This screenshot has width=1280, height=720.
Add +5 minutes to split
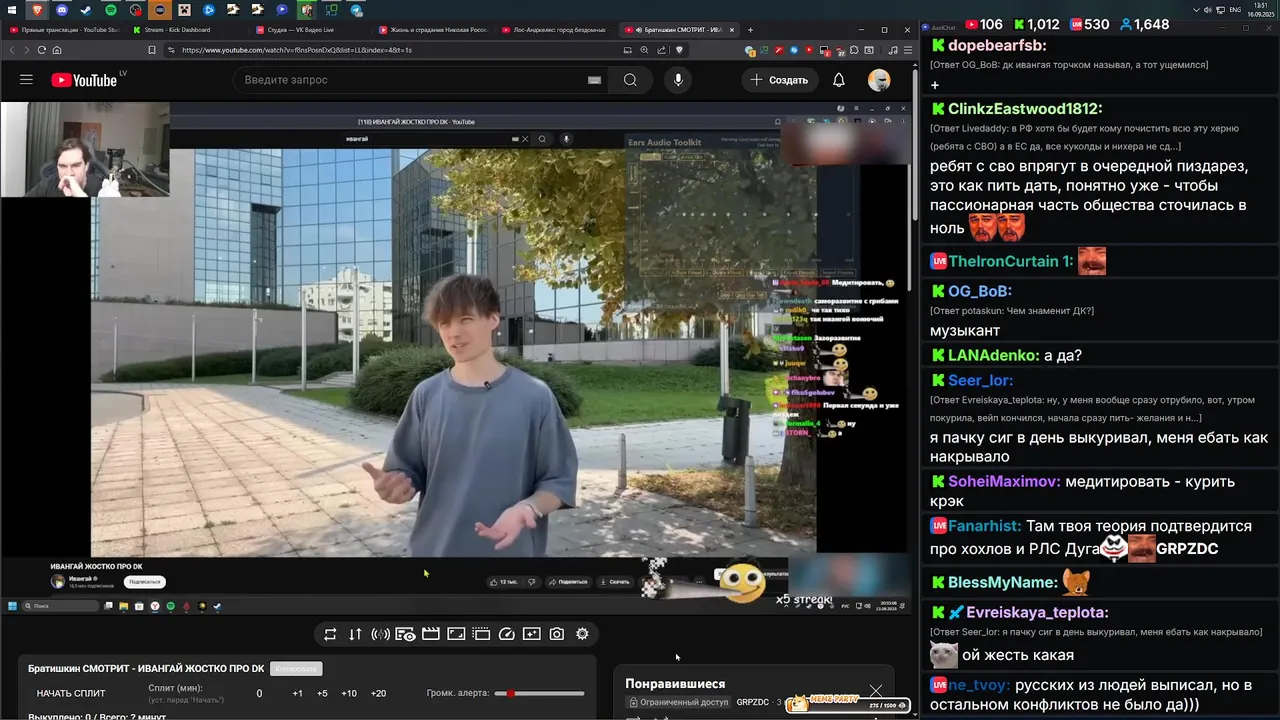pos(322,693)
